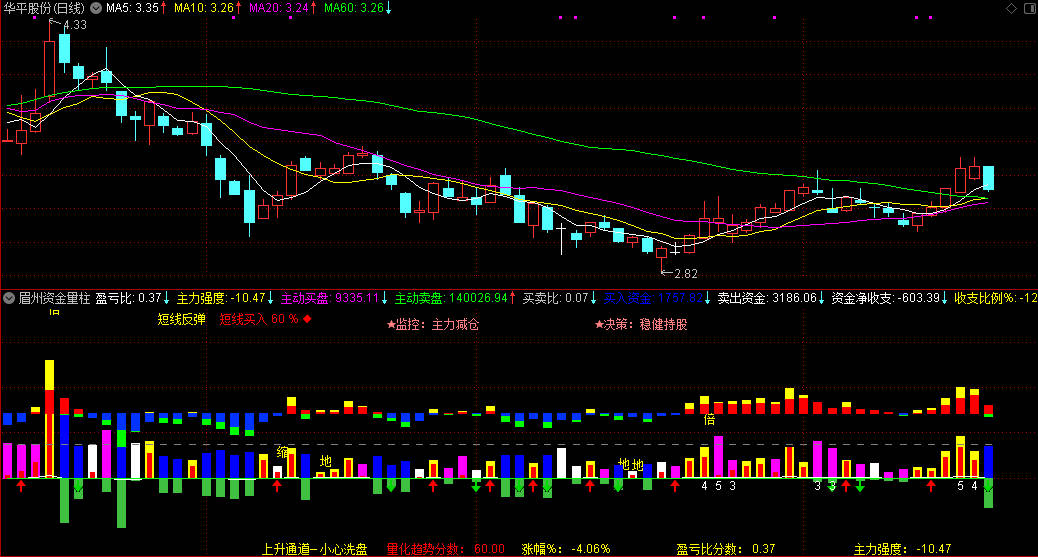This screenshot has width=1038, height=557.
Task: Click the 缩 marker in the volume panel
Action: pos(283,452)
